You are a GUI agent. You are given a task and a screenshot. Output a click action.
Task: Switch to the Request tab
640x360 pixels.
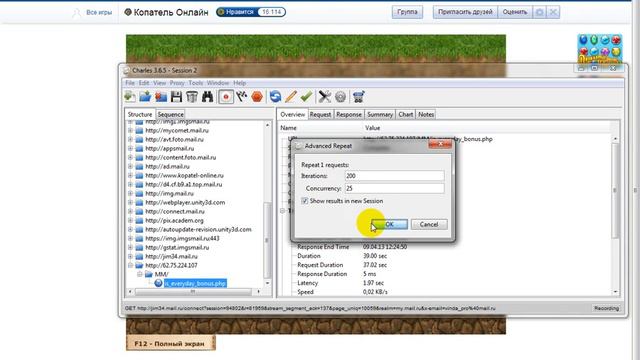(x=320, y=114)
